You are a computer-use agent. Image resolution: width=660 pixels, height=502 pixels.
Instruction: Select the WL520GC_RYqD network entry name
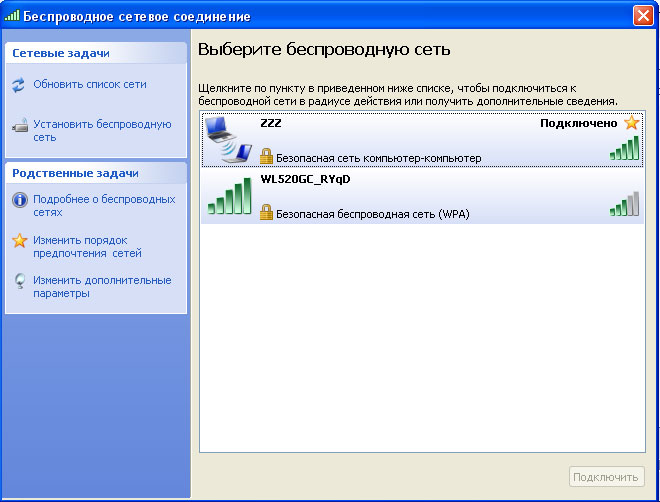[304, 179]
